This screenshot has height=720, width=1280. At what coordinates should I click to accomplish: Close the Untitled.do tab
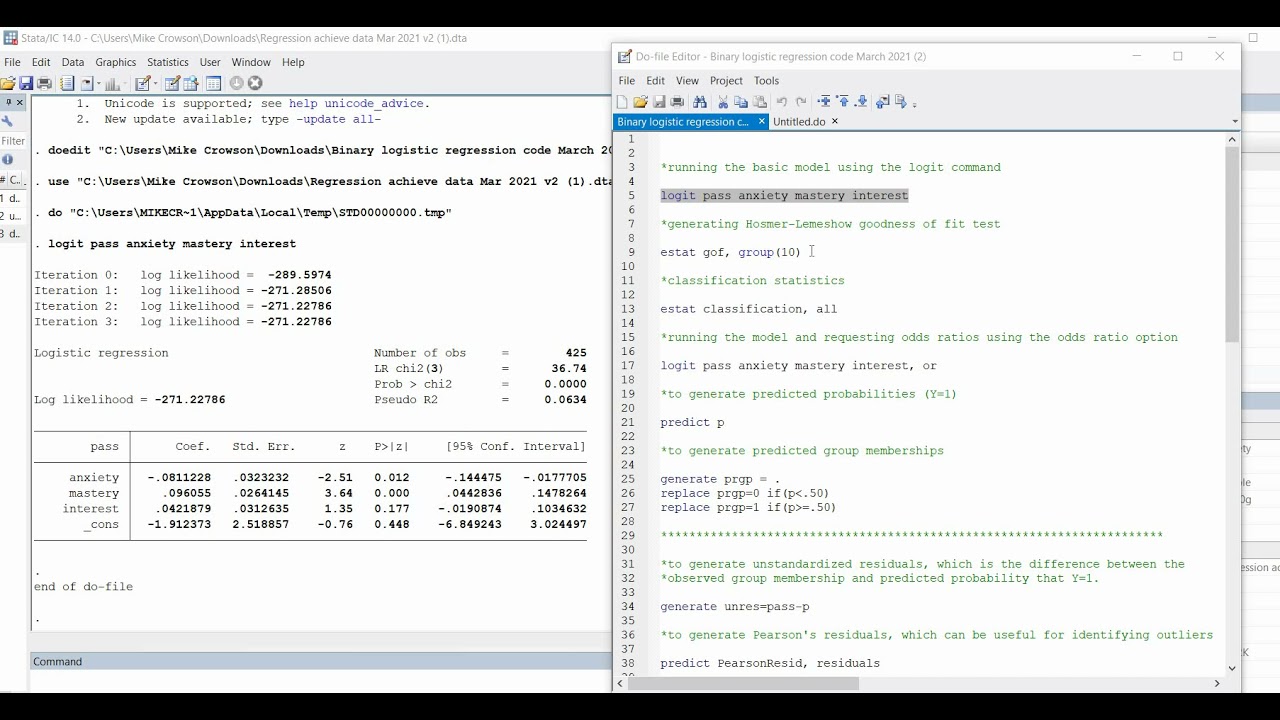coord(835,121)
